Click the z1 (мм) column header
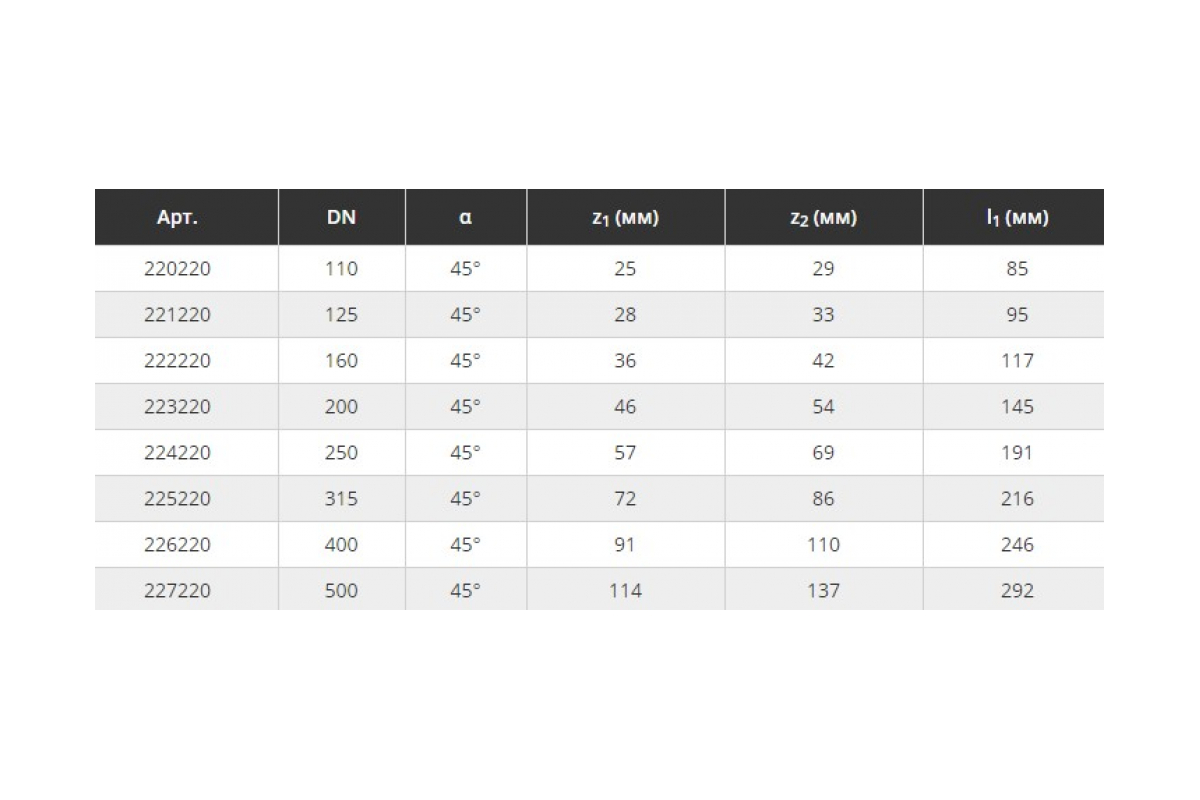Viewport: 1200px width, 800px height. [625, 218]
